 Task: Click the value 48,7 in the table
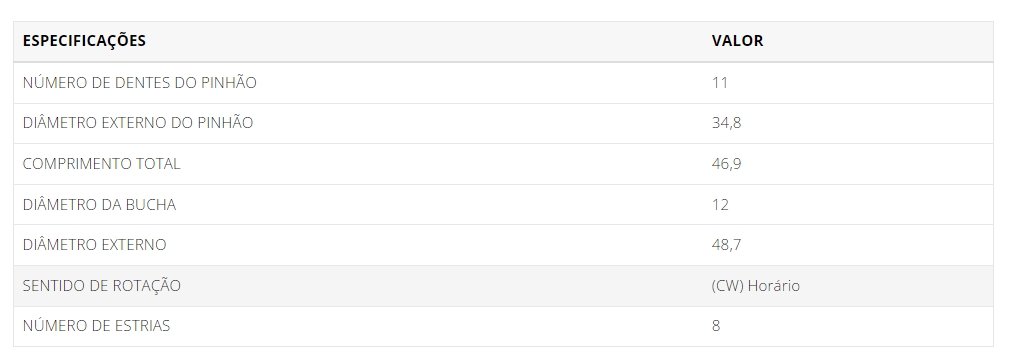click(x=726, y=245)
